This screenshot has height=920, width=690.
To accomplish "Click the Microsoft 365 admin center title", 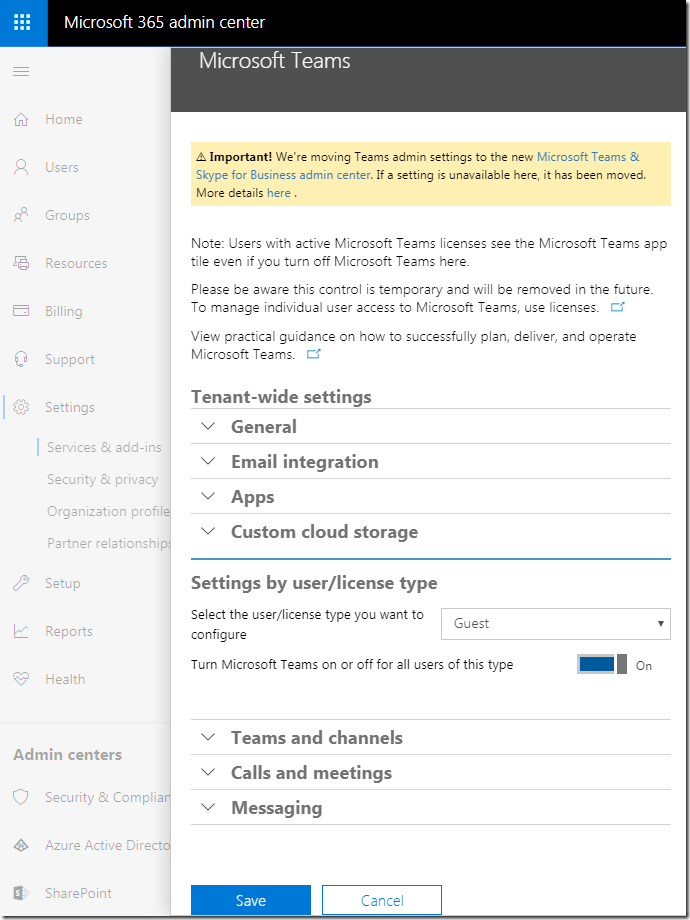I will tap(164, 22).
